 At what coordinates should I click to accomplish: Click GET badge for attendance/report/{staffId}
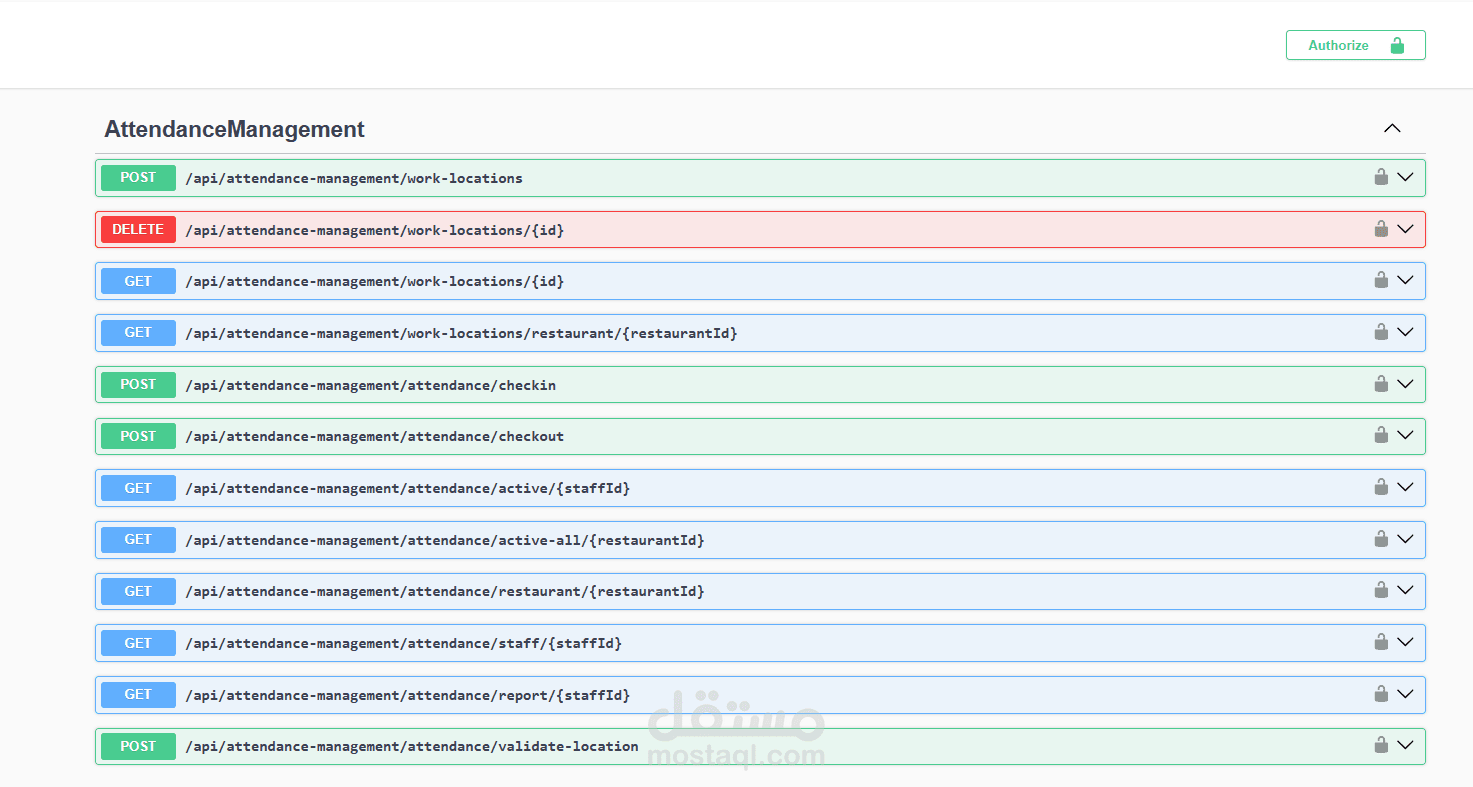(x=138, y=694)
